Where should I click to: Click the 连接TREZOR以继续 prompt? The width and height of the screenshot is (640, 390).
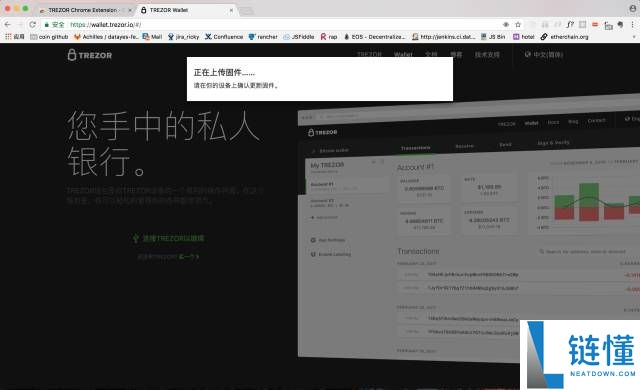(169, 238)
